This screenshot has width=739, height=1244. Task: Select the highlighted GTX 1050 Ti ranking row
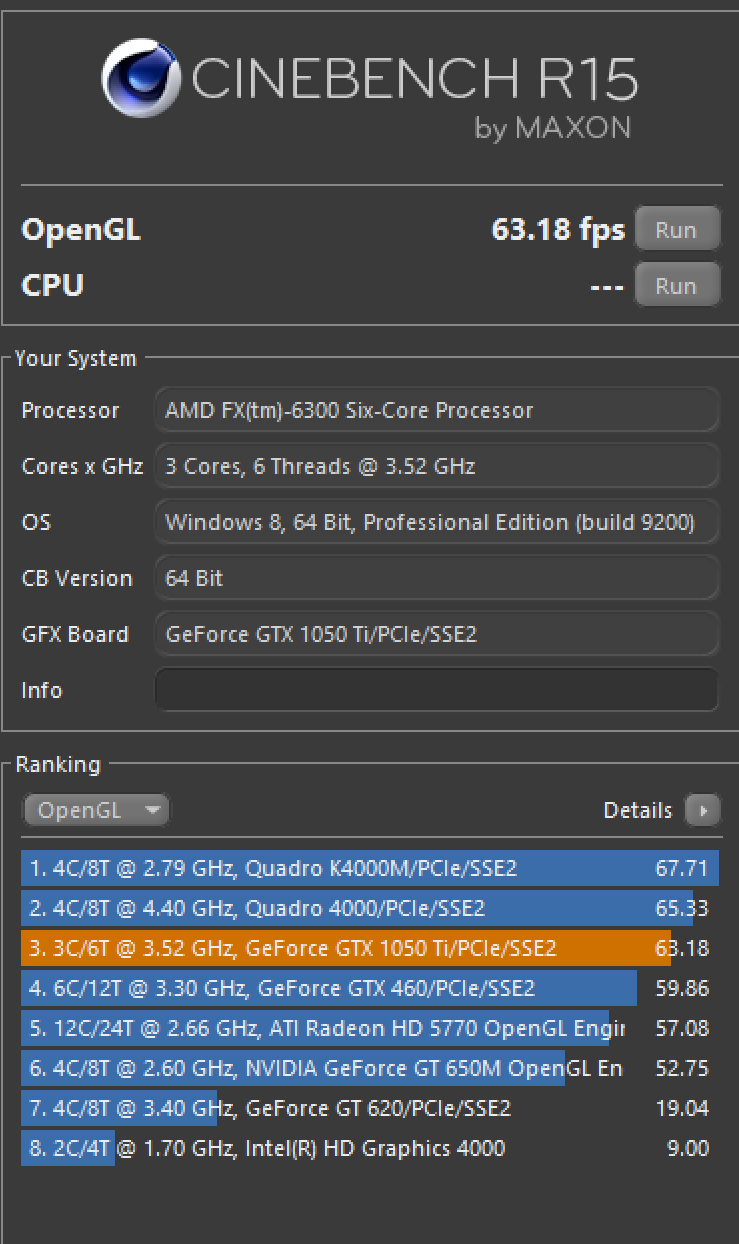tap(370, 948)
